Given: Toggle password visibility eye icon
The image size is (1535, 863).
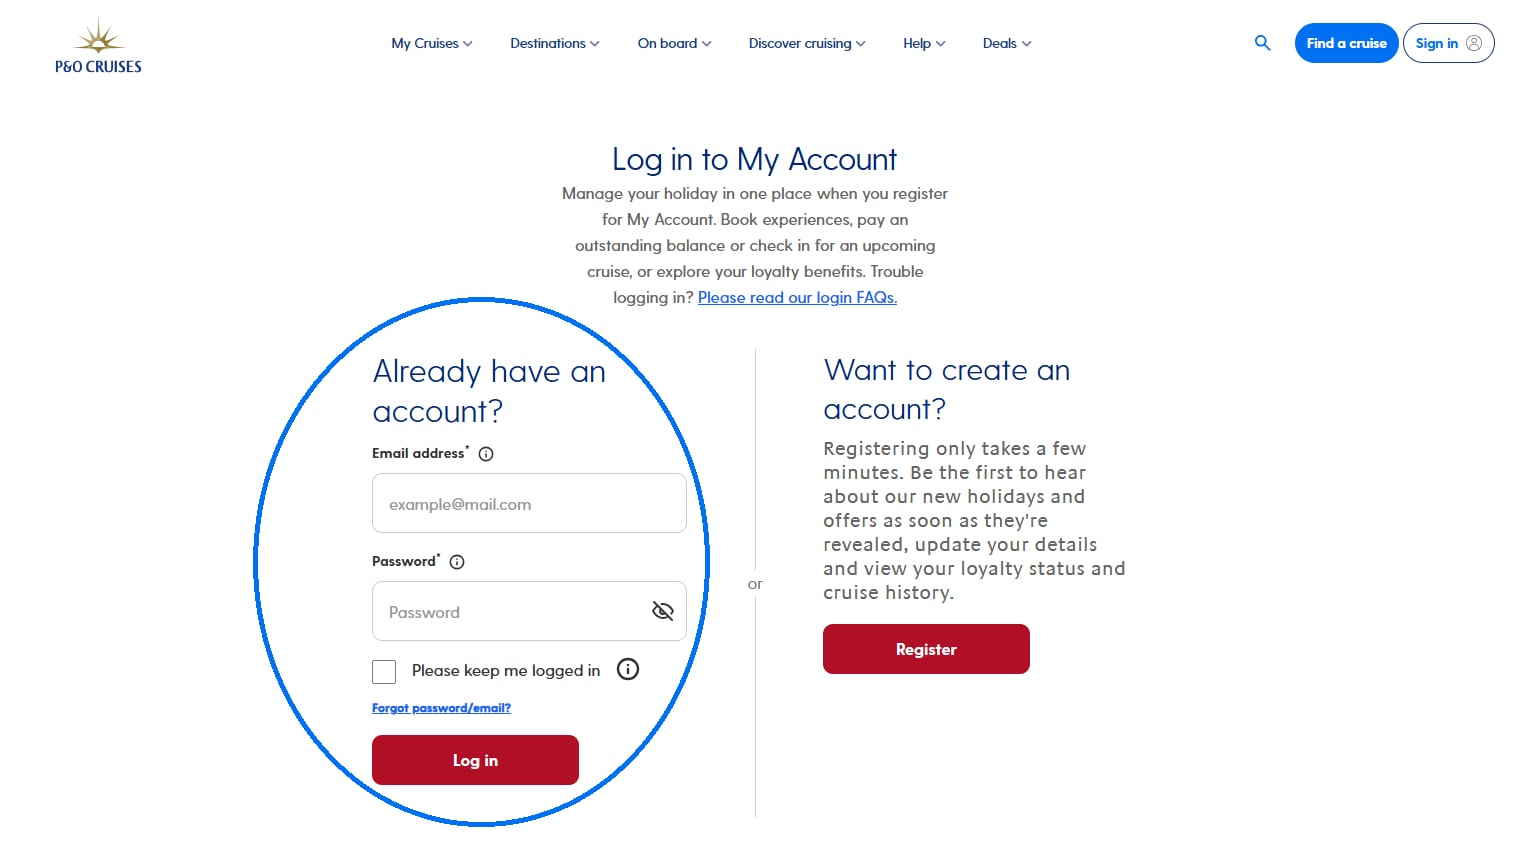Looking at the screenshot, I should 662,611.
